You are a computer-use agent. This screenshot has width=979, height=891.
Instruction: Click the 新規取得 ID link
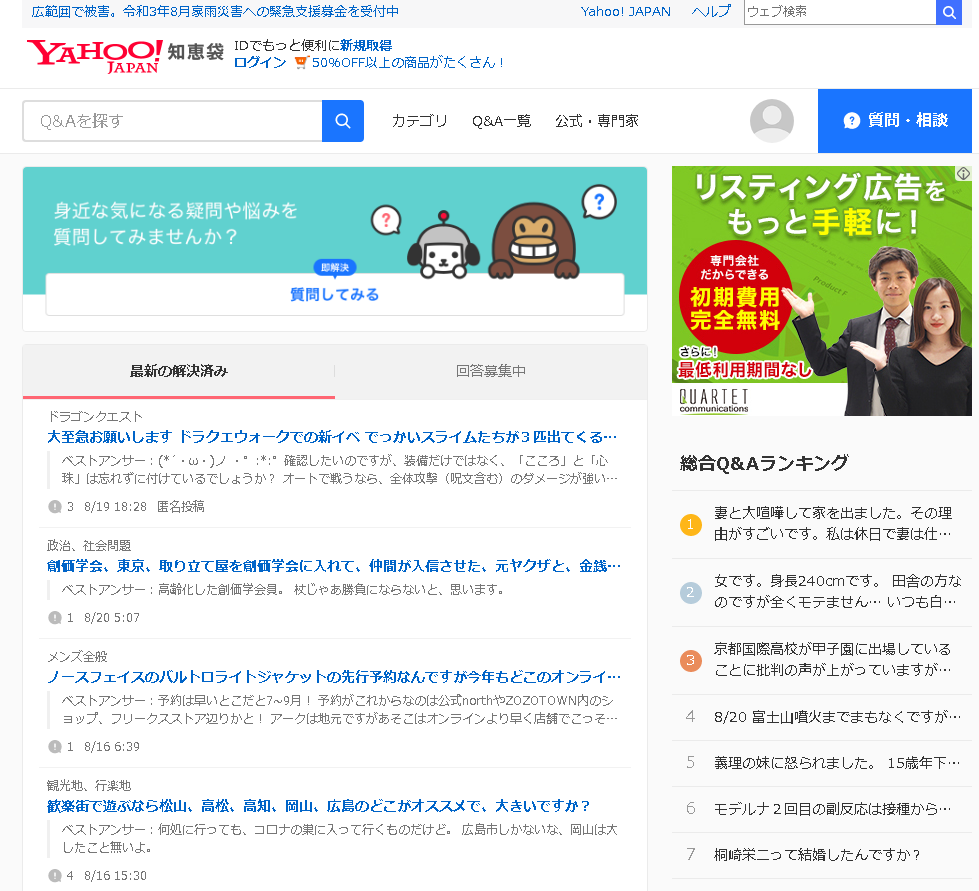[x=366, y=46]
